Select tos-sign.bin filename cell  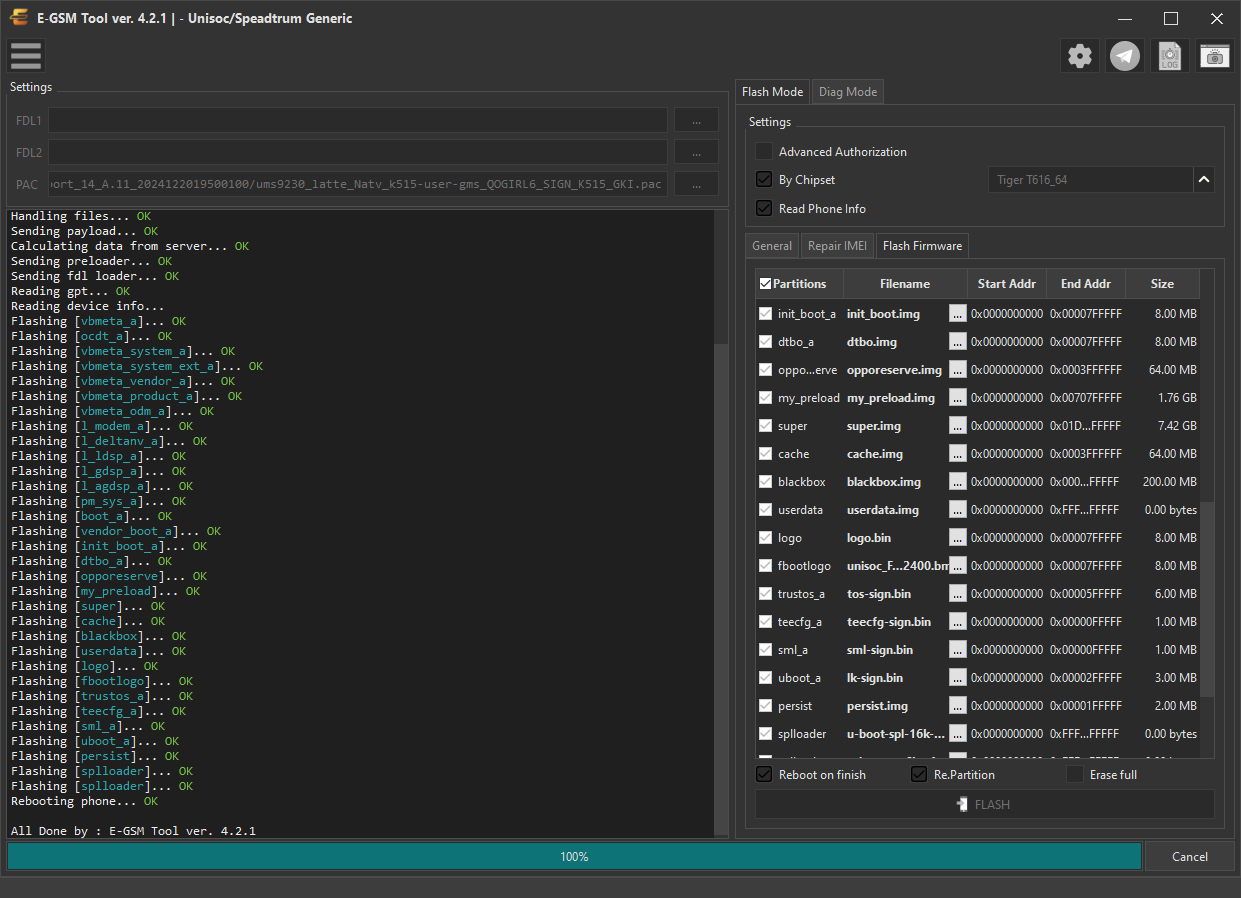pos(879,594)
